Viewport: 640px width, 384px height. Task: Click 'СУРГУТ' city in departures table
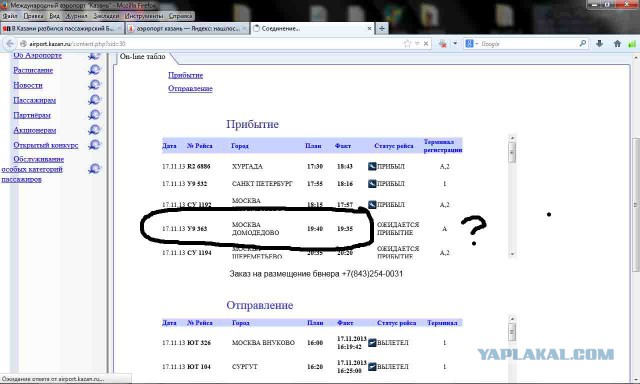tap(245, 367)
